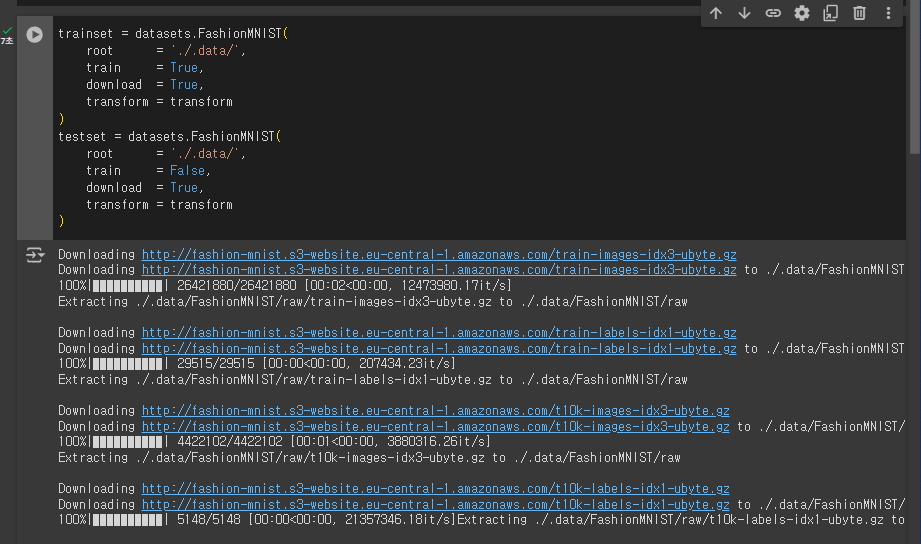Open second train-images-idx3-ubyte.gz link ending 'to ./.data'
Screen dimensions: 921x544
click(439, 270)
